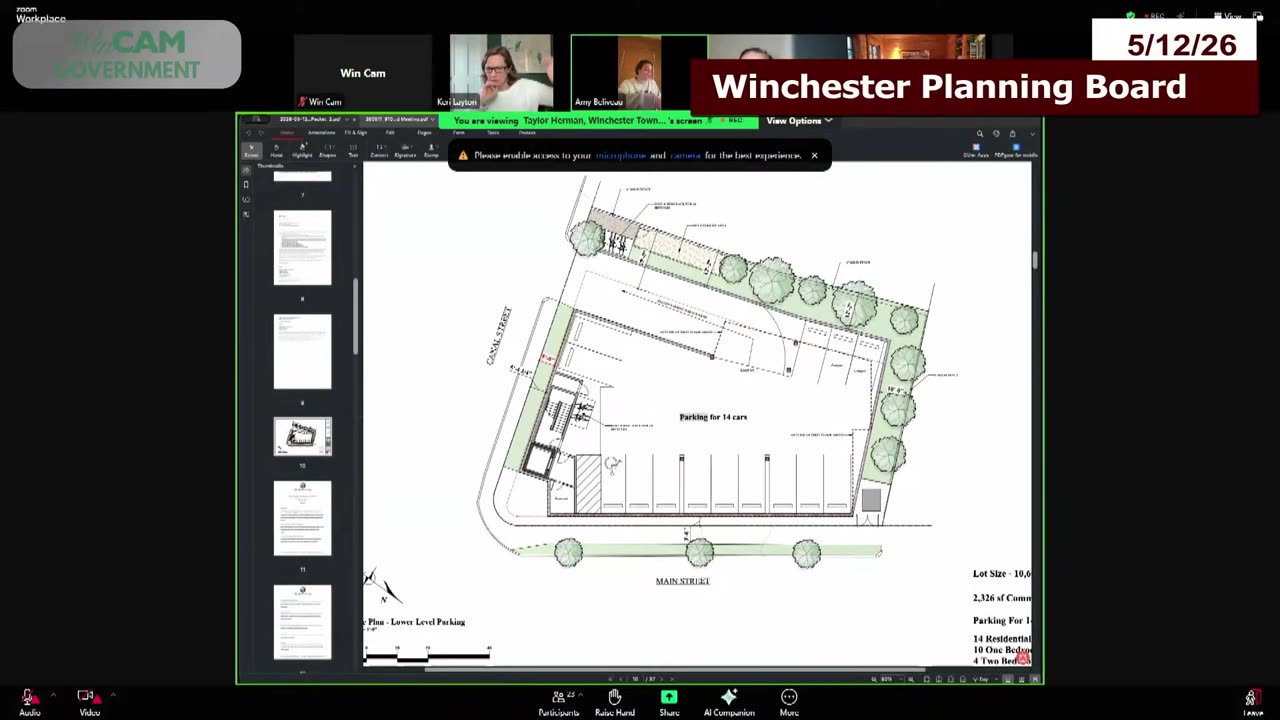Click the Comment tool
Screen dimensions: 1280x720
tap(379, 151)
